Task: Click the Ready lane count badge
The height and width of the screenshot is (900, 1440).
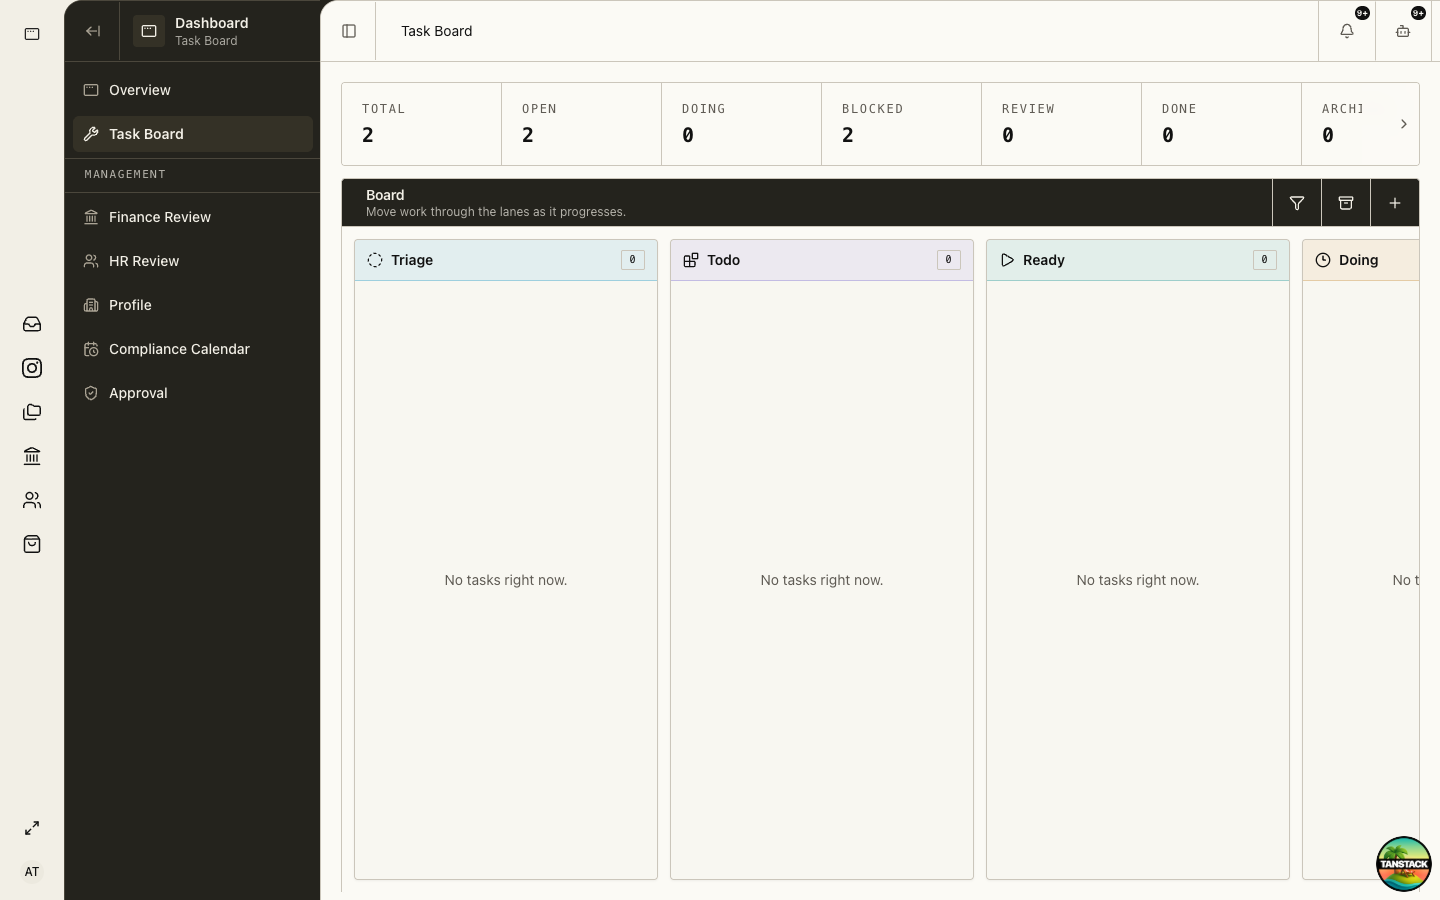Action: point(1265,260)
